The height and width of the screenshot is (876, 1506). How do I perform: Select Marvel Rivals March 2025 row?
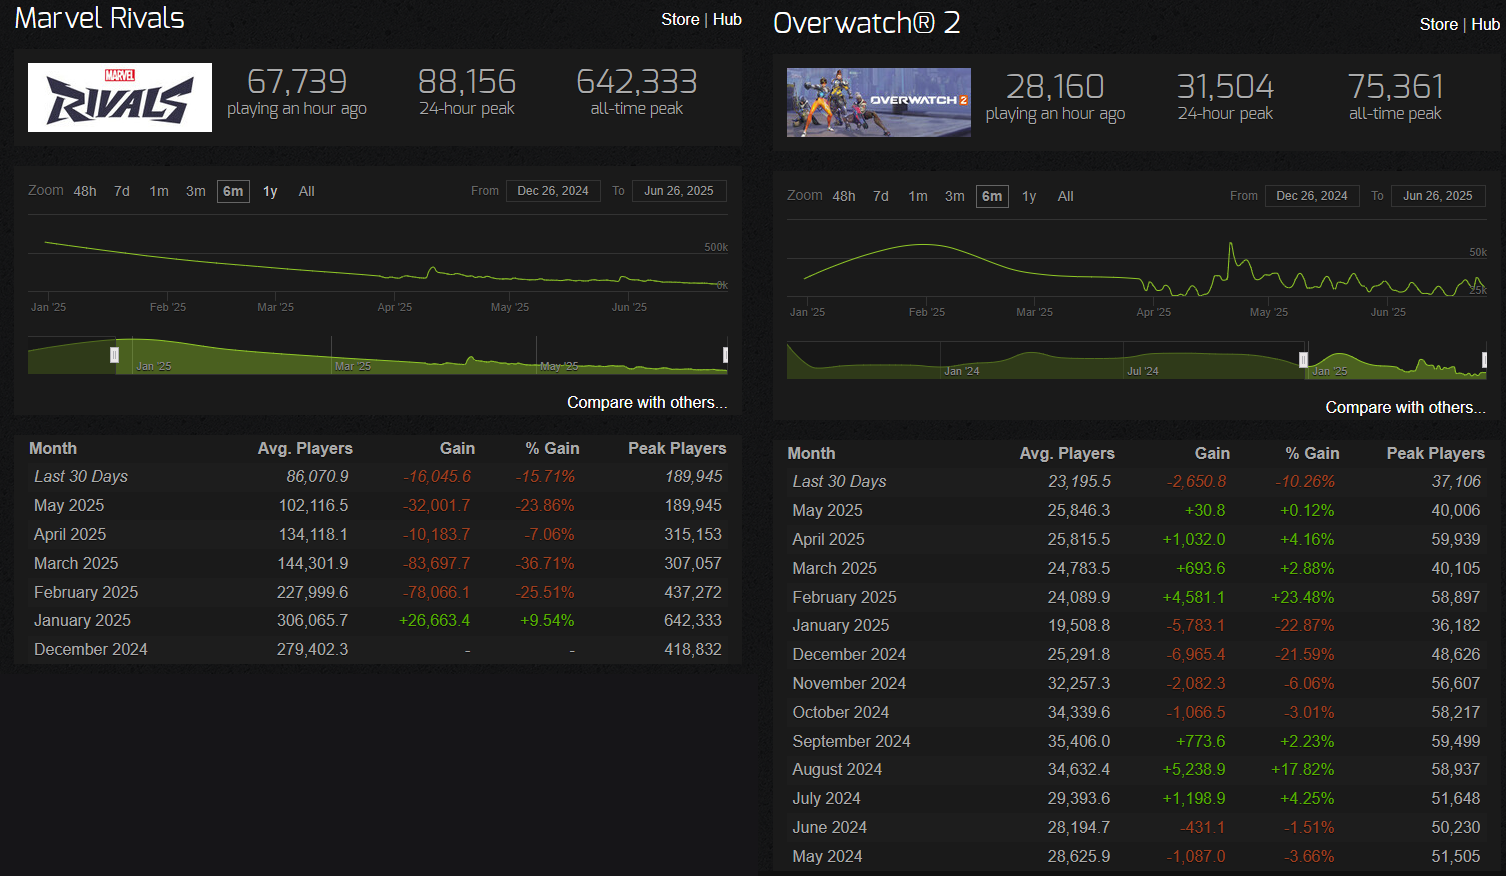[378, 563]
